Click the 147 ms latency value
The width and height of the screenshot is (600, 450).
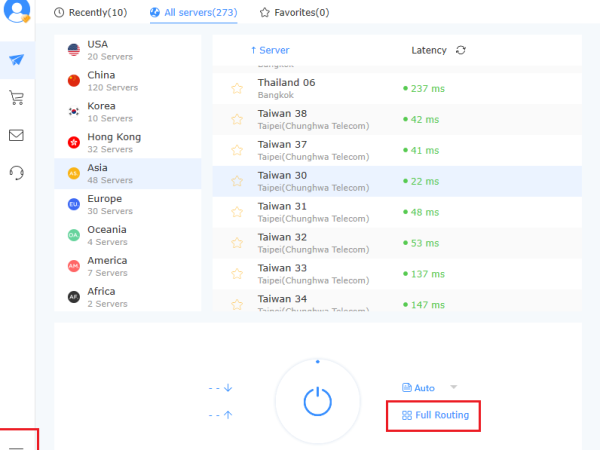point(427,305)
